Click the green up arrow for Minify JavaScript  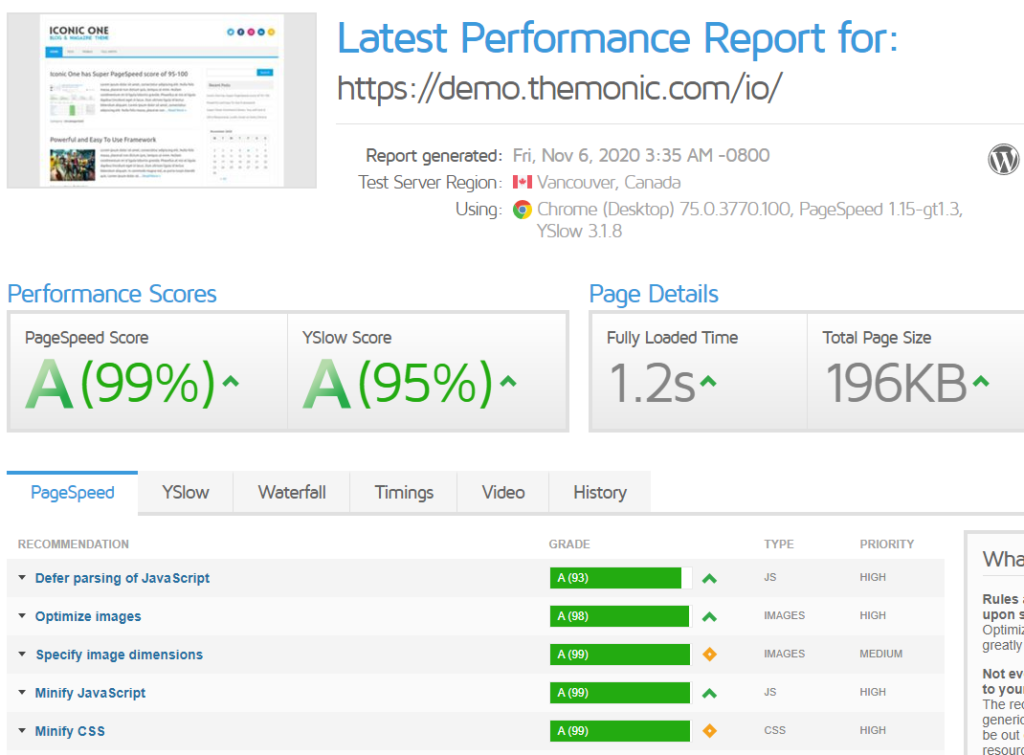coord(709,693)
